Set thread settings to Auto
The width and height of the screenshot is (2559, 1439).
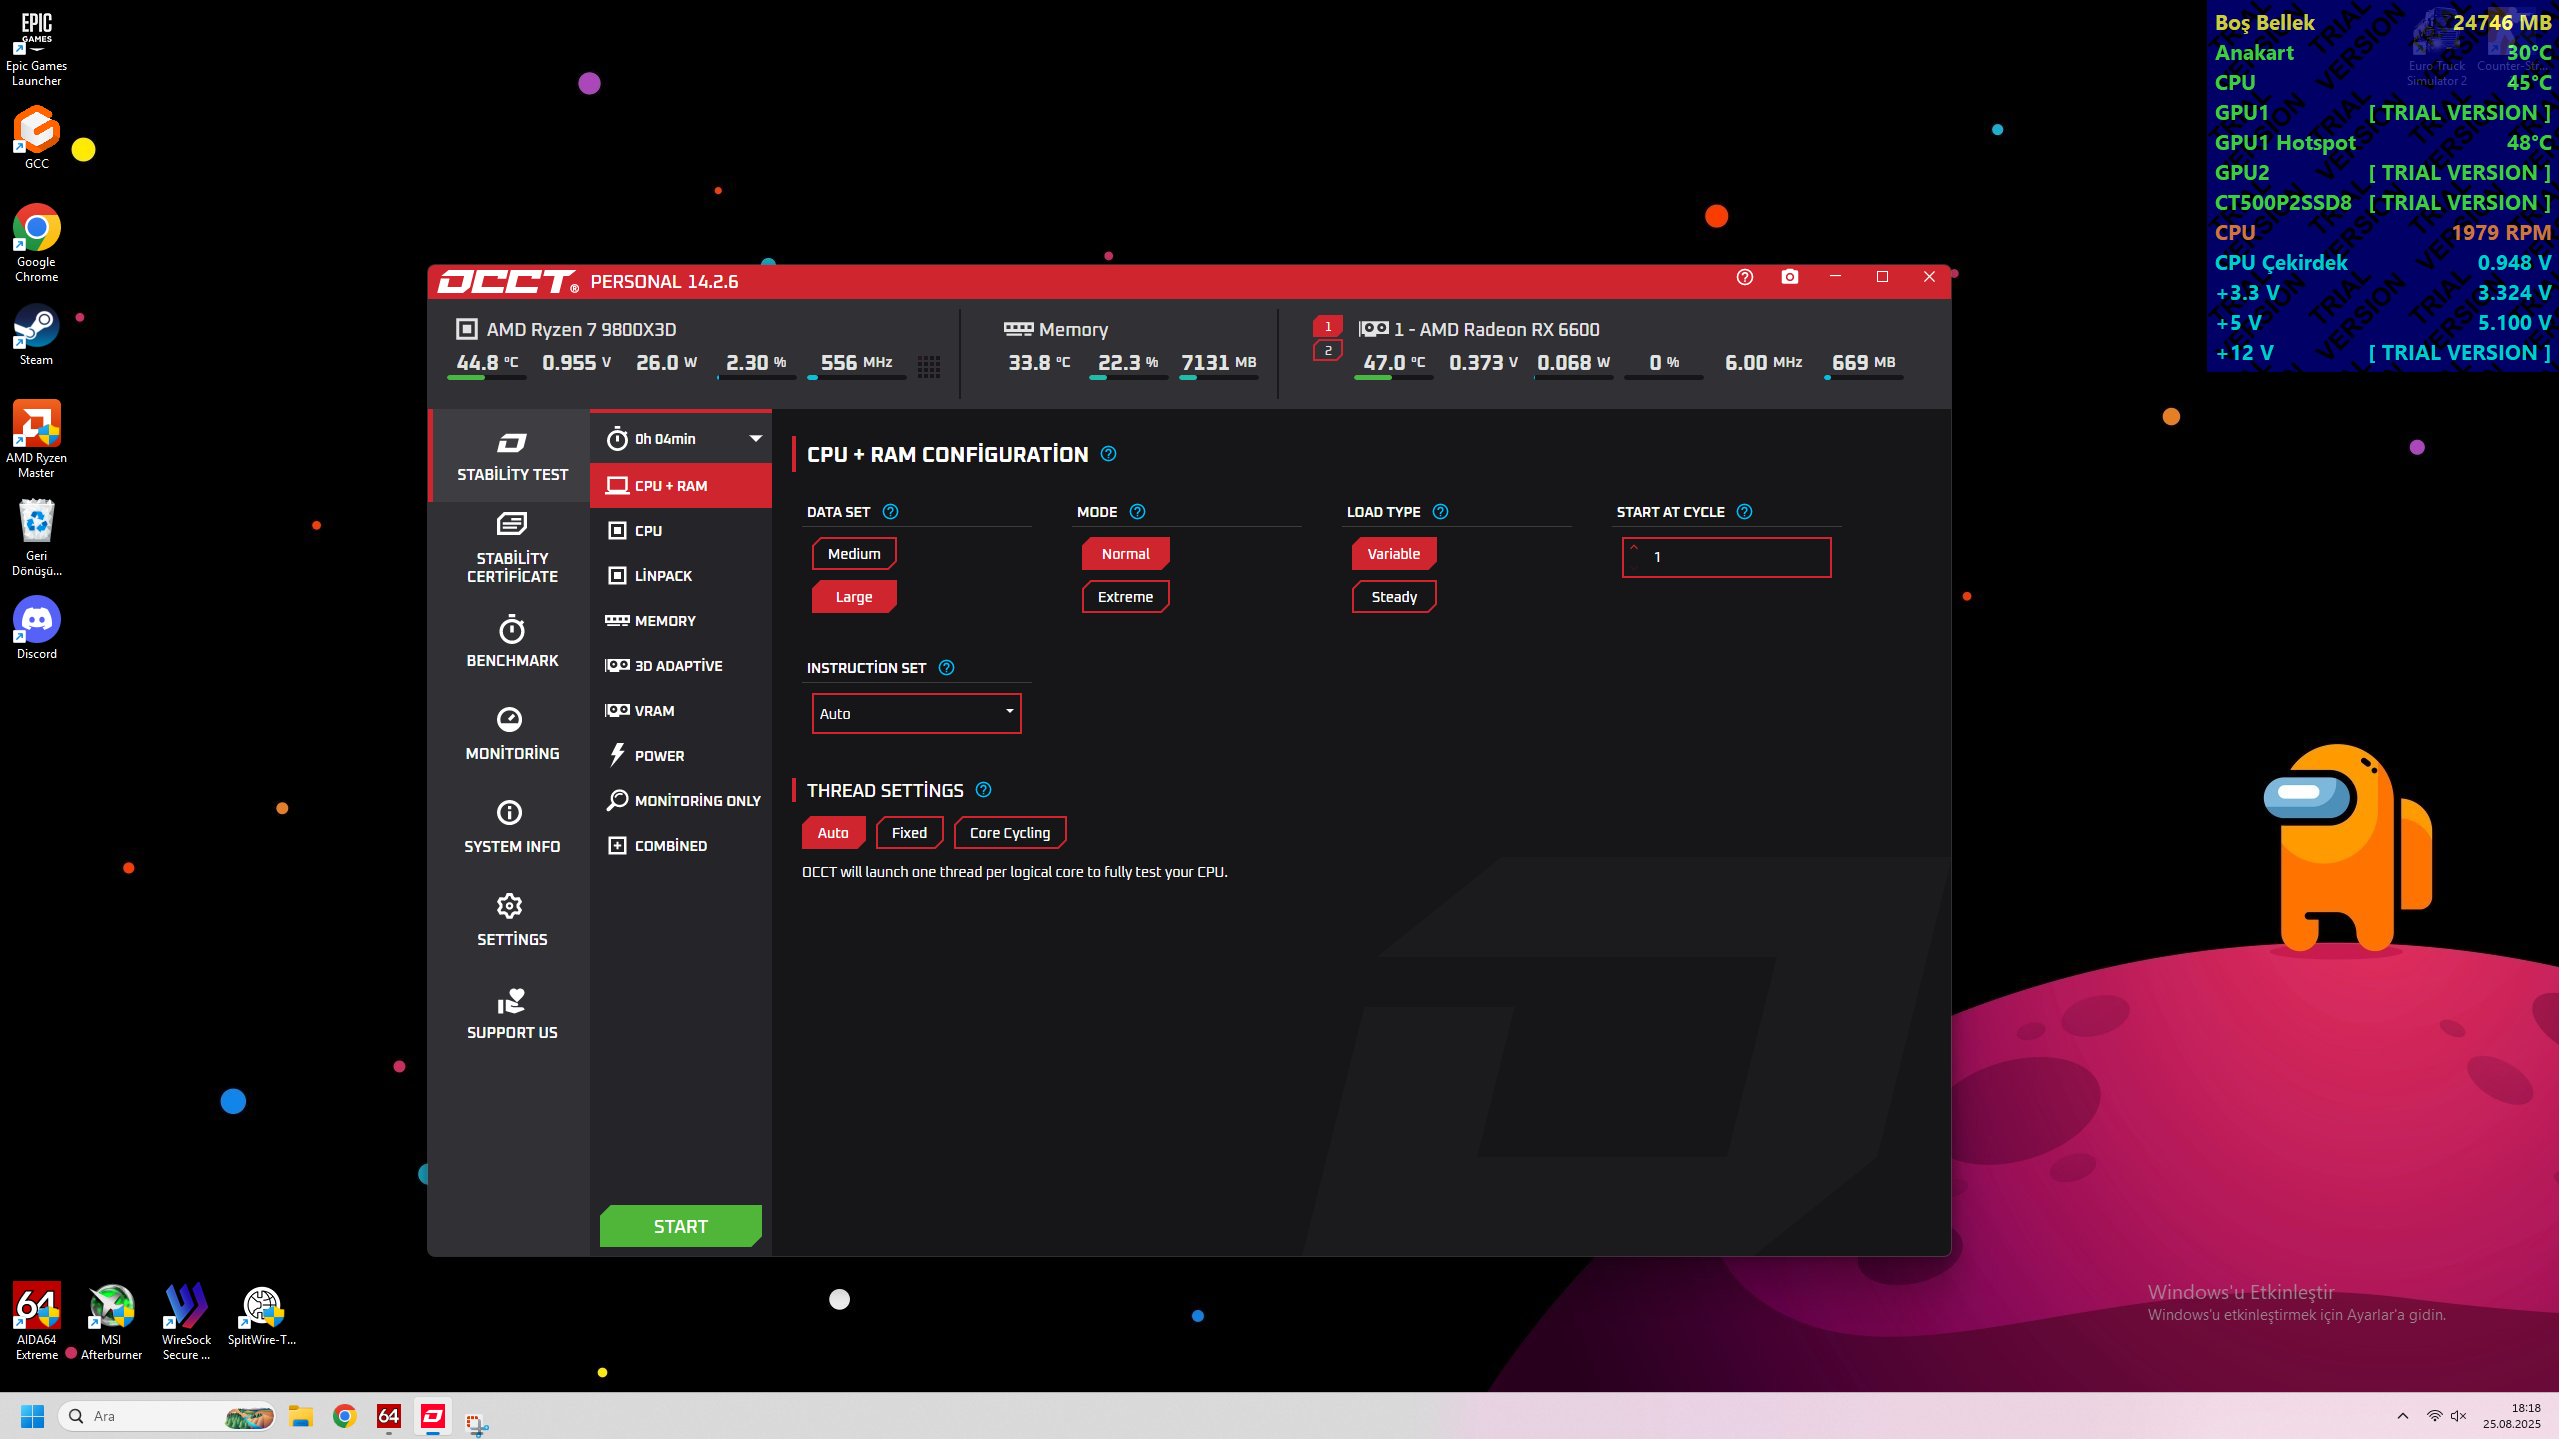click(x=833, y=833)
